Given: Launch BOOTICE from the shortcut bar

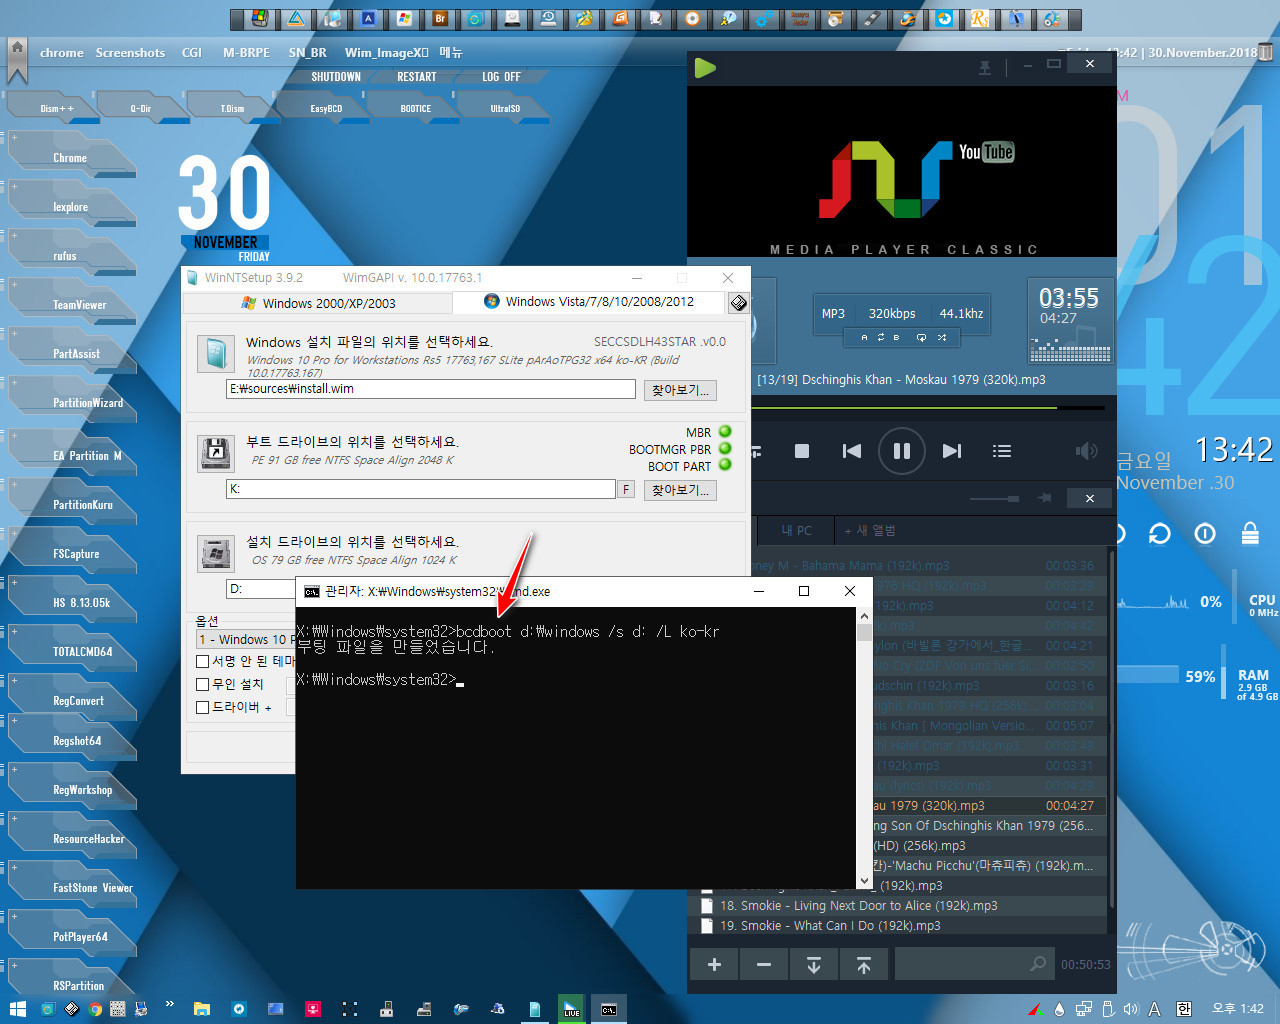Looking at the screenshot, I should [416, 108].
